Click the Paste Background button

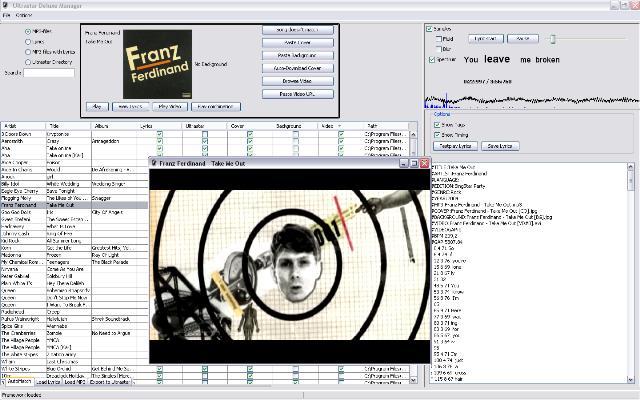[x=298, y=55]
